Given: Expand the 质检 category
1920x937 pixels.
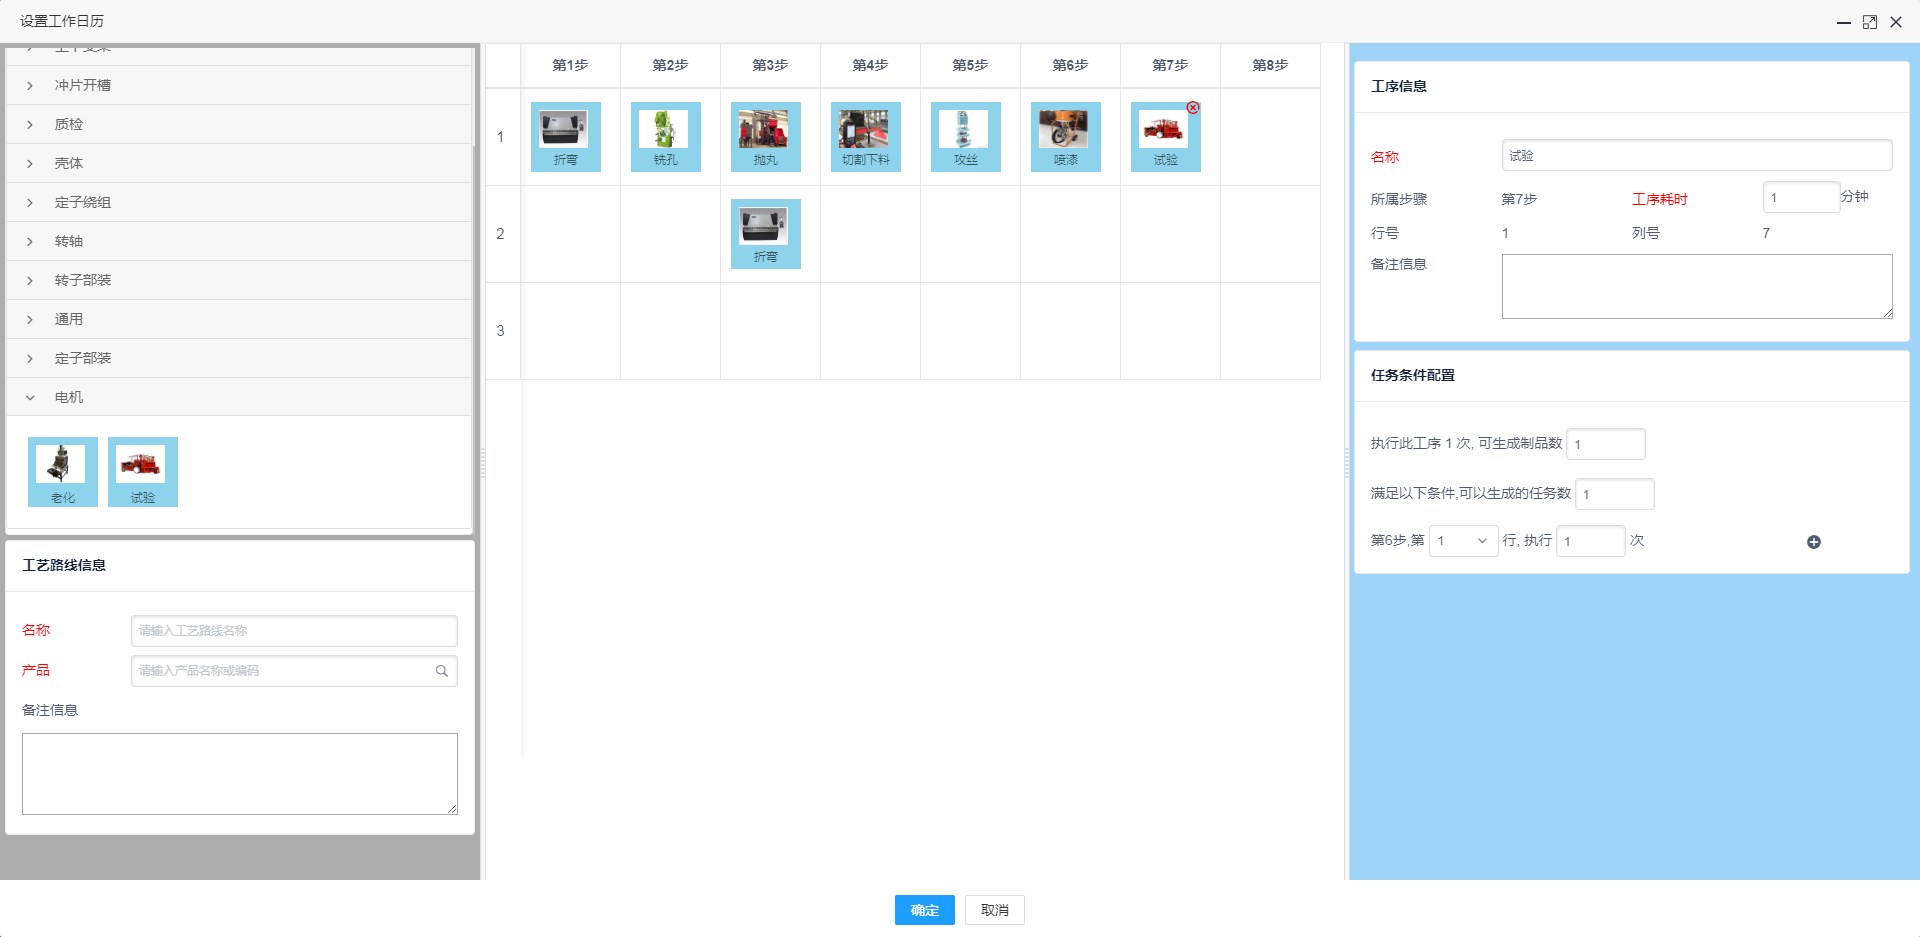Looking at the screenshot, I should coord(239,124).
